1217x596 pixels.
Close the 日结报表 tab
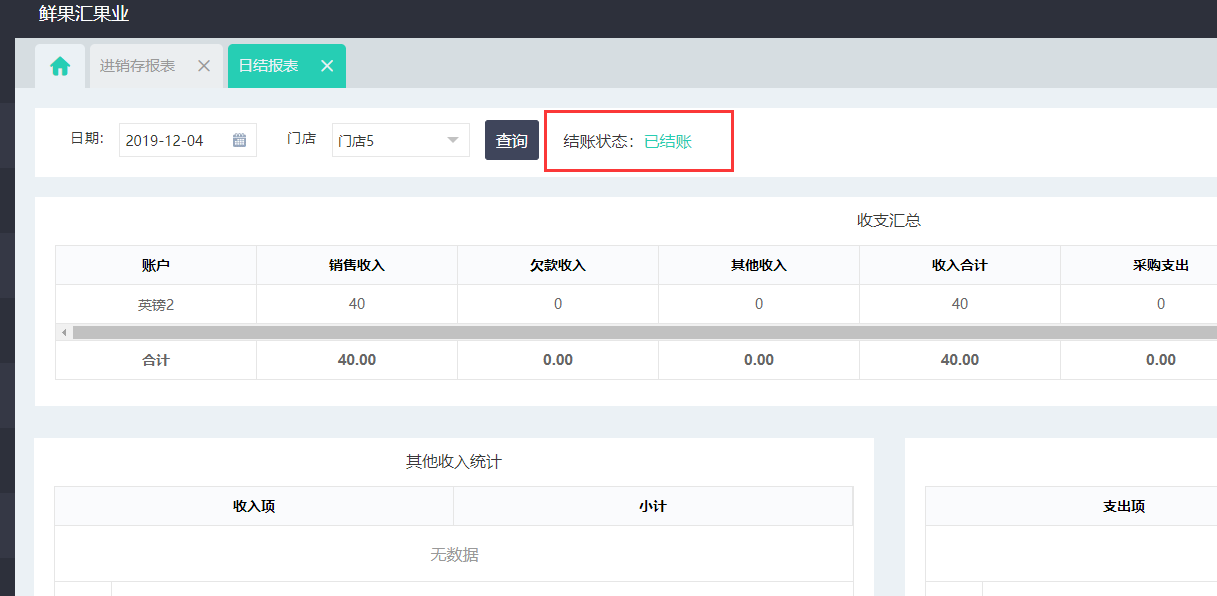tap(327, 66)
